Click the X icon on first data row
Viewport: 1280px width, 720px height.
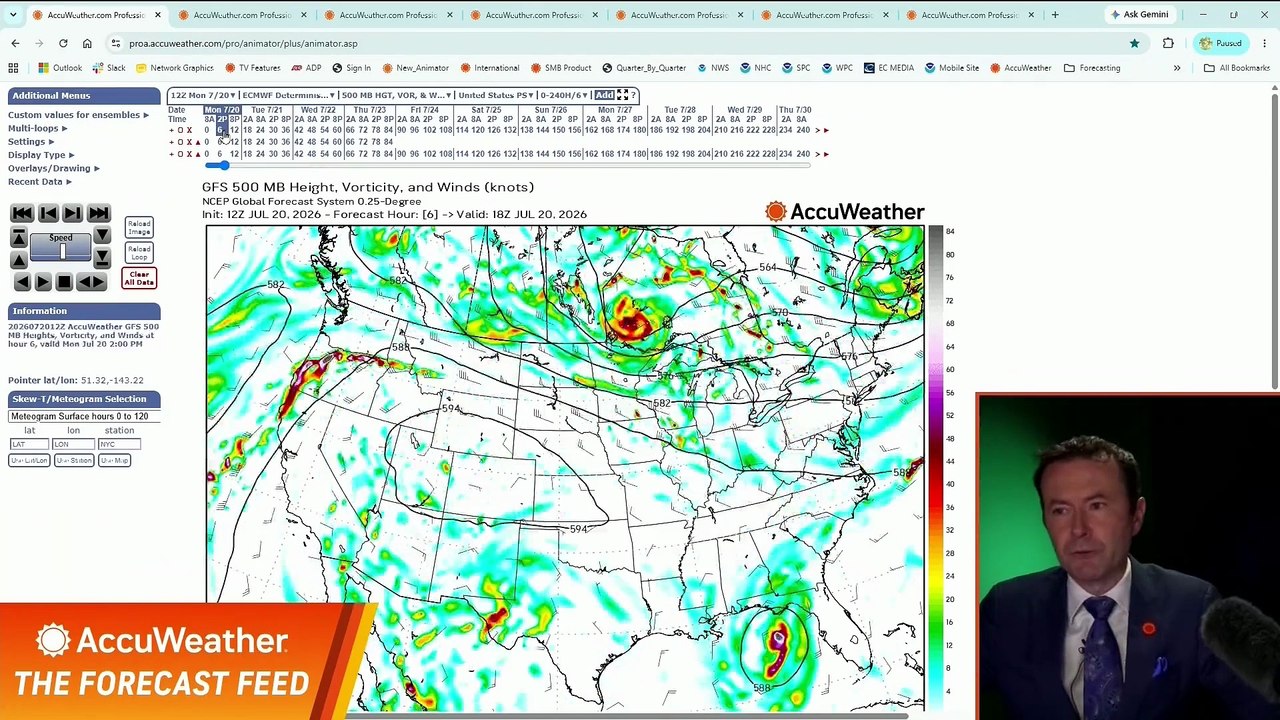coord(189,130)
